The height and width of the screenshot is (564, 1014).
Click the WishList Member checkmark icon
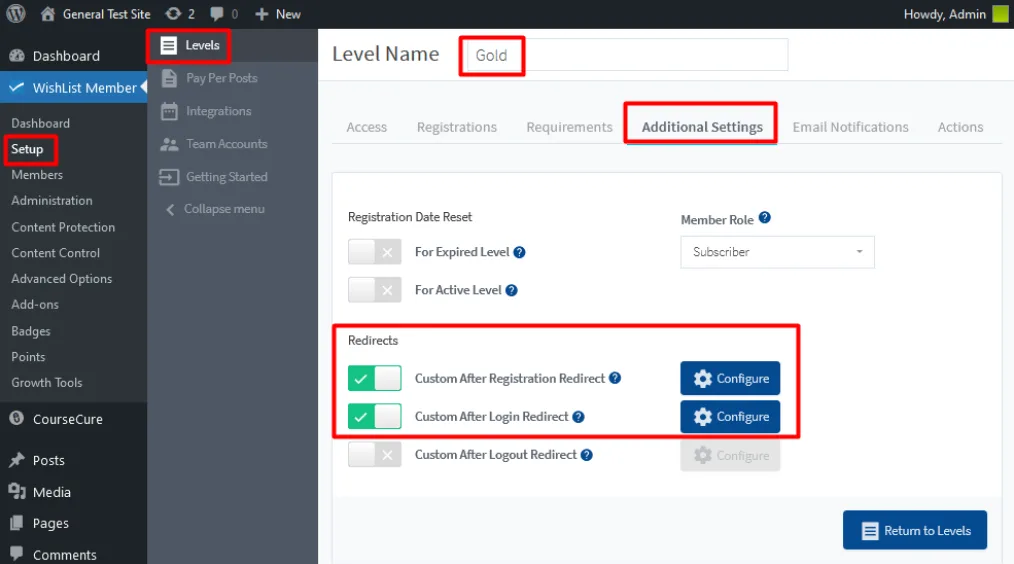coord(17,87)
